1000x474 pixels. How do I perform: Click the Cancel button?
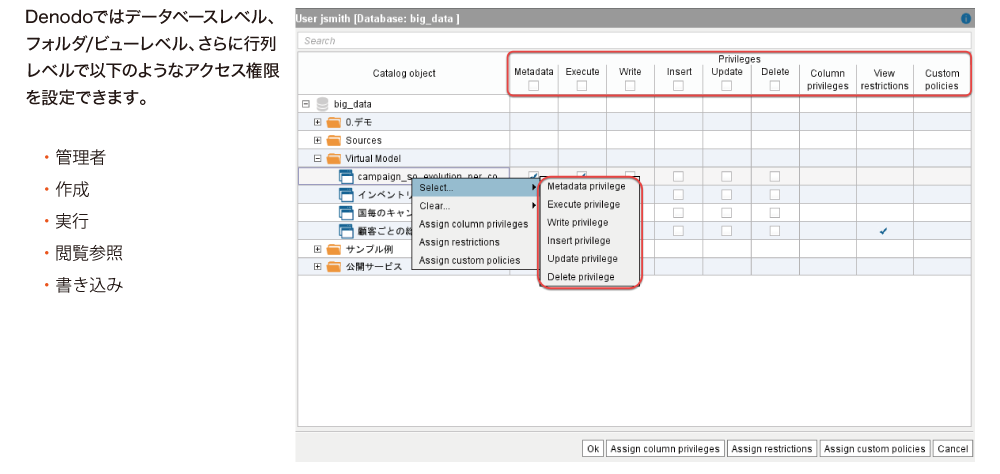click(953, 449)
